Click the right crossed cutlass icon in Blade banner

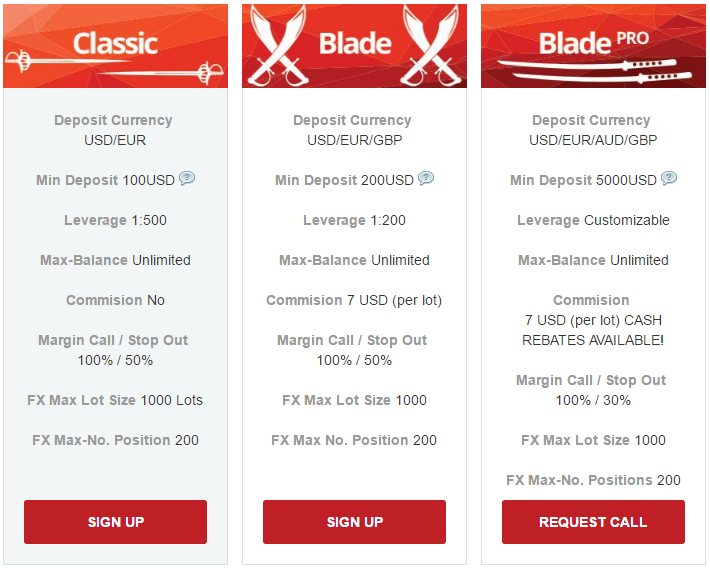[431, 46]
